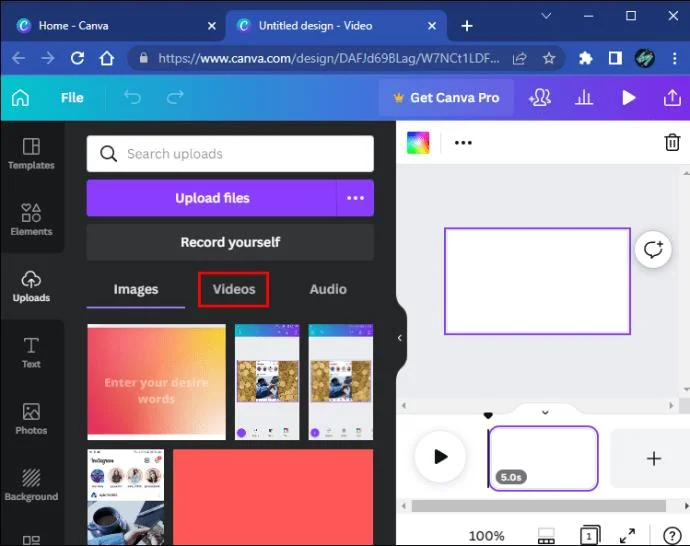Click the Record yourself button
The height and width of the screenshot is (546, 690).
point(230,242)
